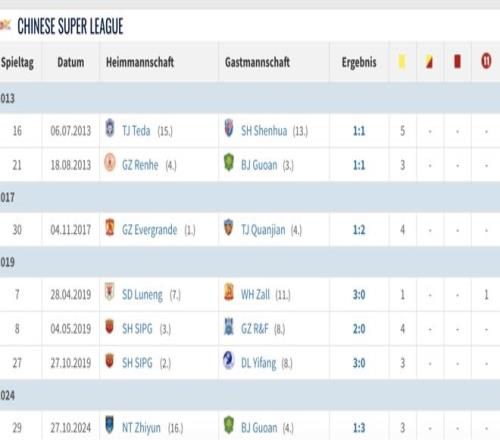Open the SD Luneng team link
This screenshot has width=500, height=440.
[142, 295]
